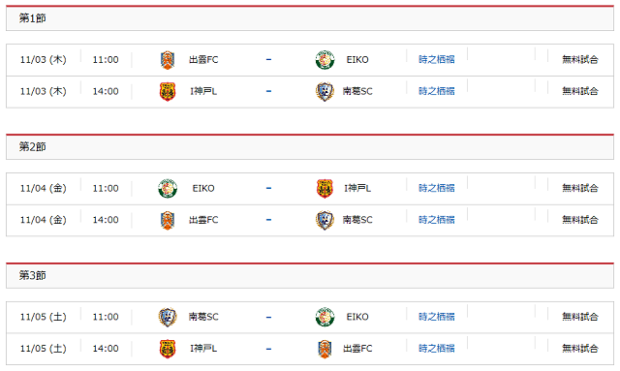620x371 pixels.
Task: Open venue link for 11/03 11:00 match
Action: [437, 60]
